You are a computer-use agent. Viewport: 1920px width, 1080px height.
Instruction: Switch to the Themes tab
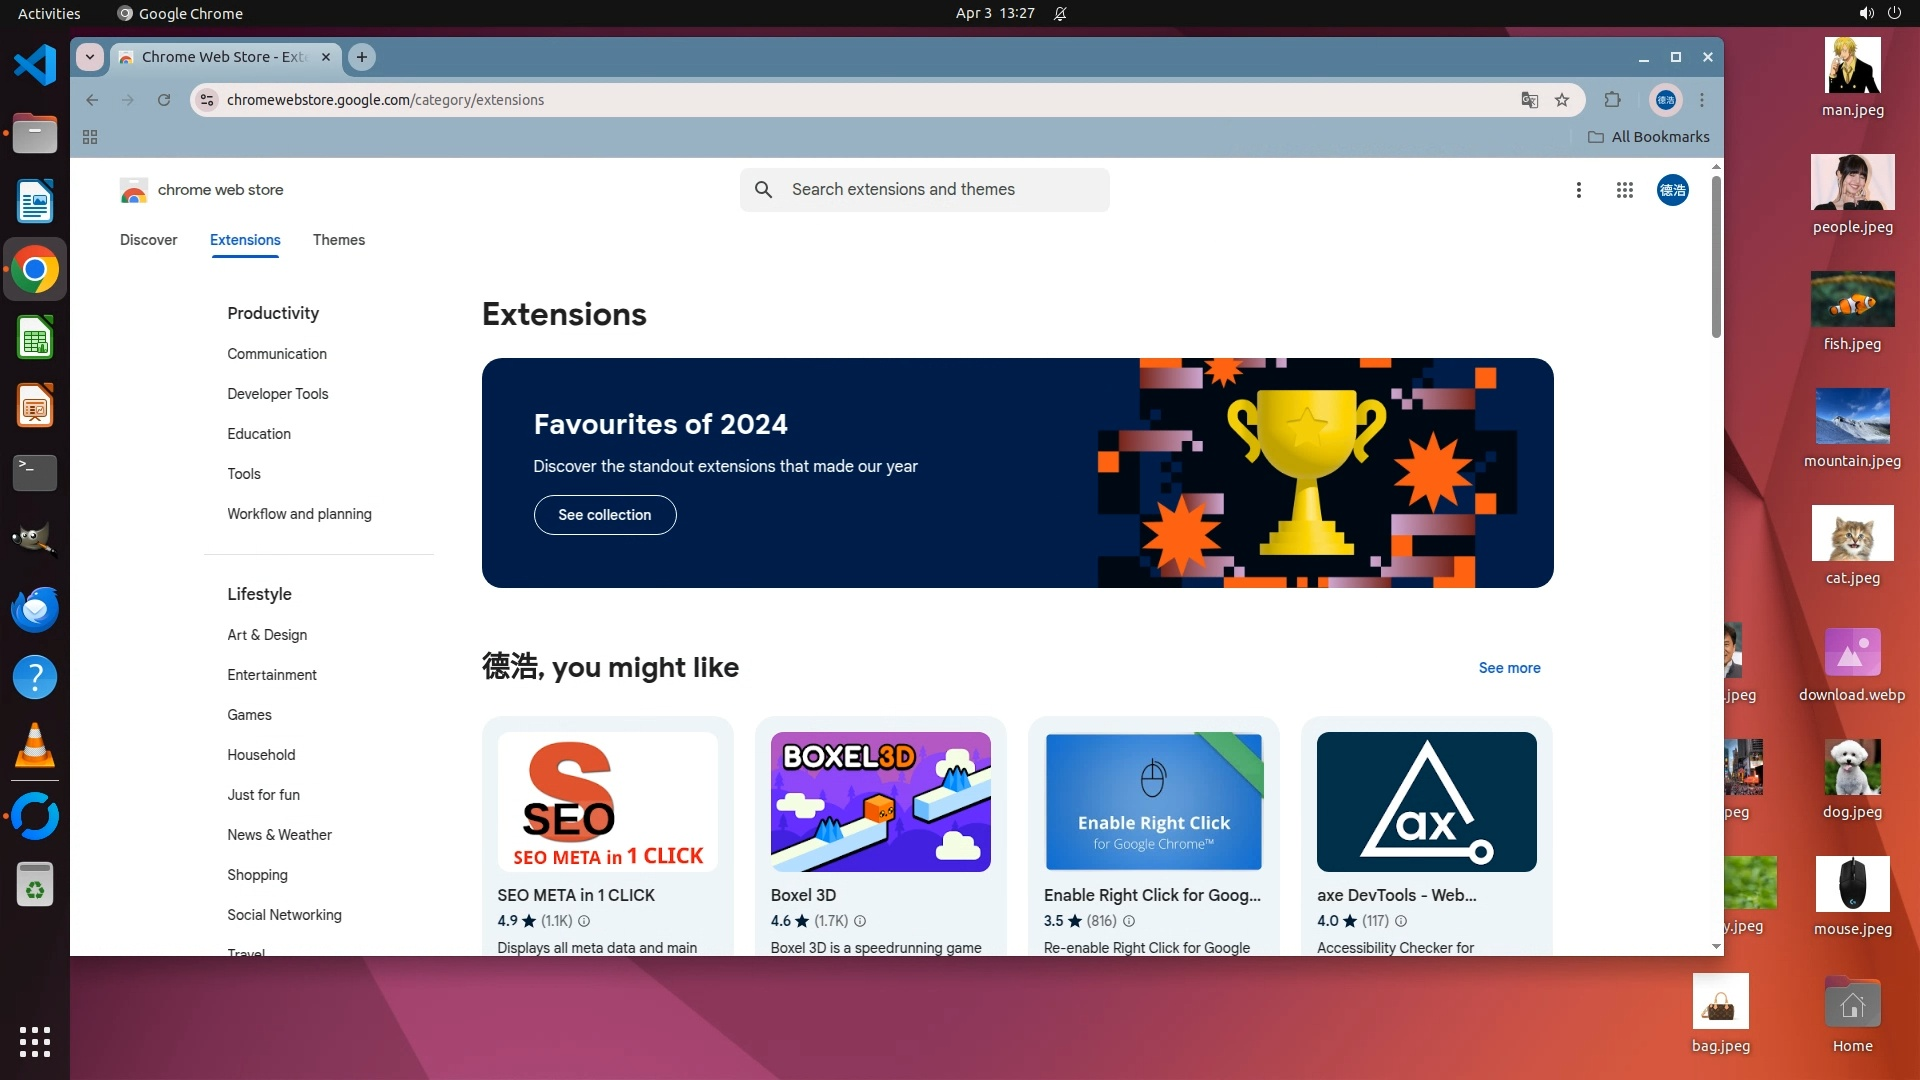pos(338,240)
